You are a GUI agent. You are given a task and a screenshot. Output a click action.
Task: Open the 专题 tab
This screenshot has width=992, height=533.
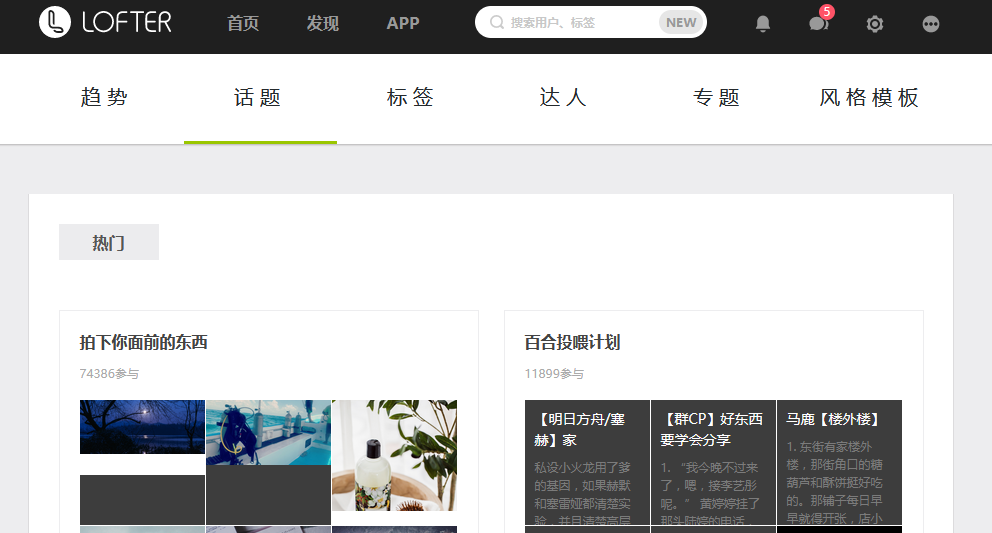716,97
